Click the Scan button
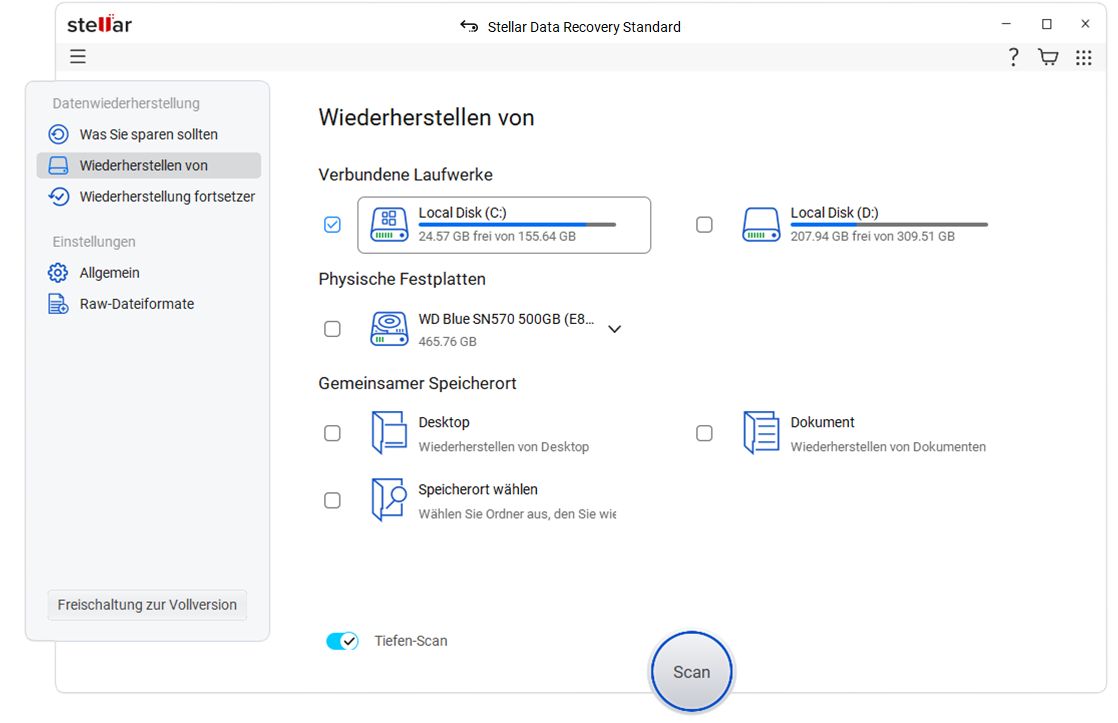The width and height of the screenshot is (1118, 723). (691, 671)
